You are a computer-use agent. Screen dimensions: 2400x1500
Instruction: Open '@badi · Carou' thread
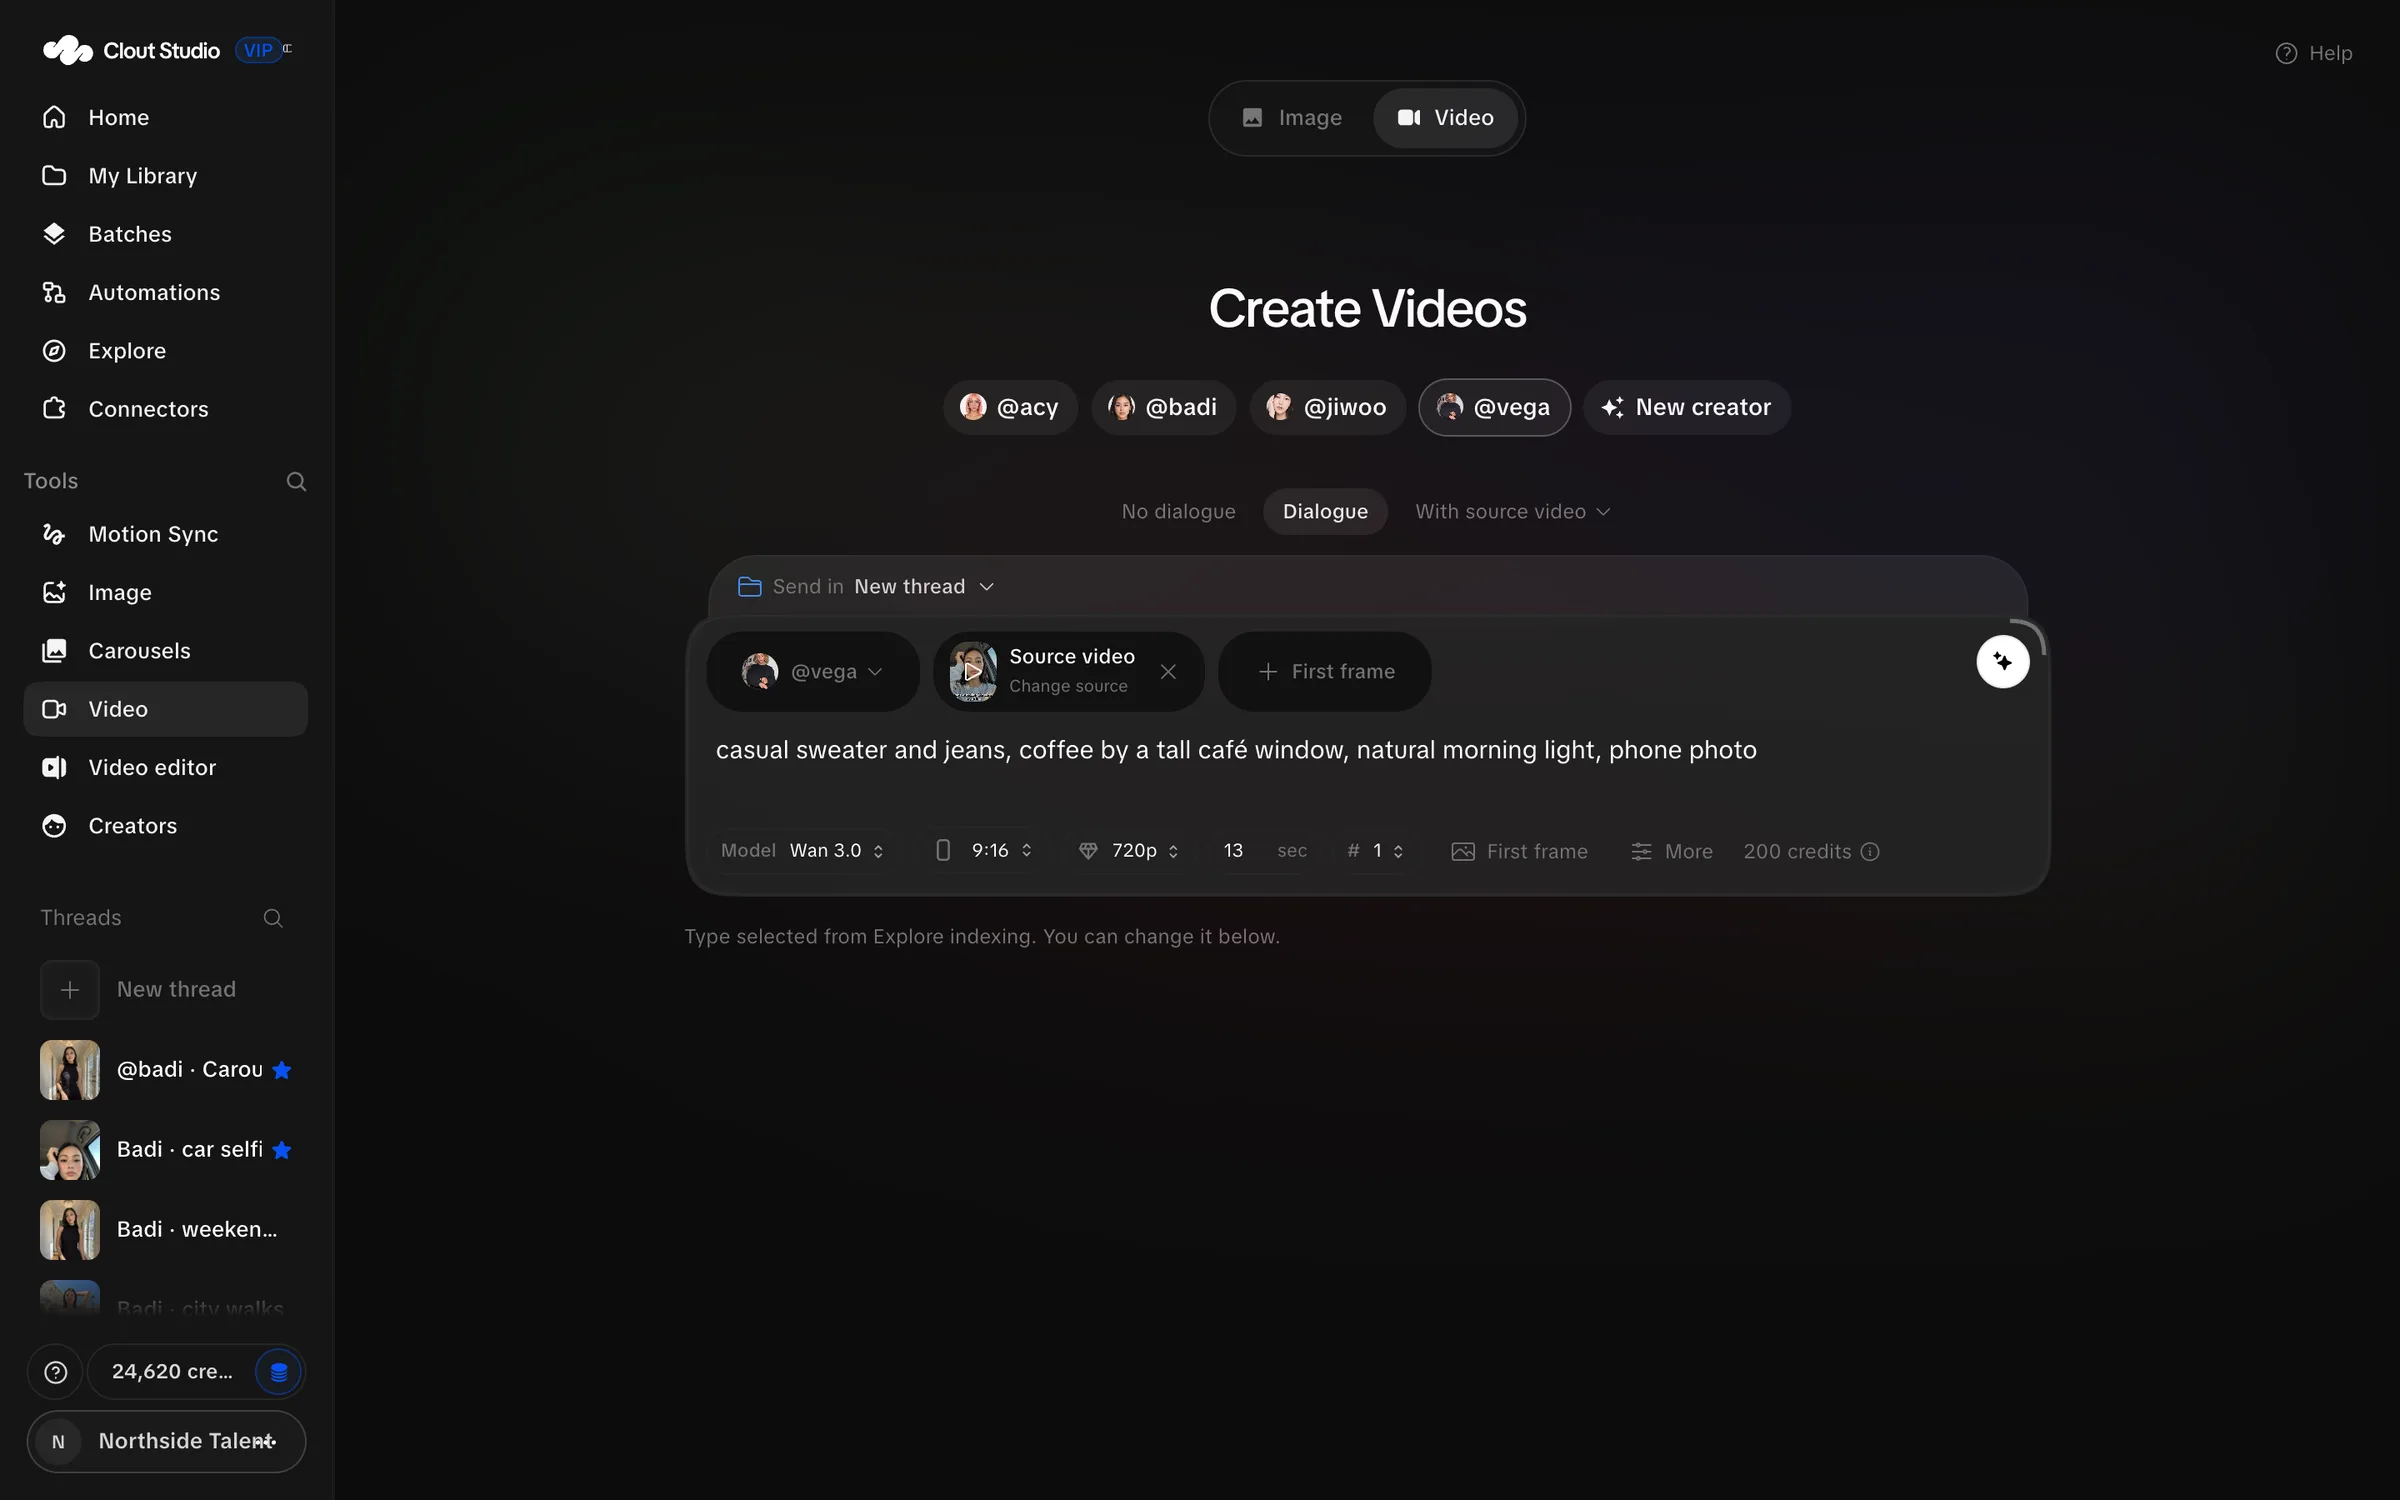[152, 1070]
